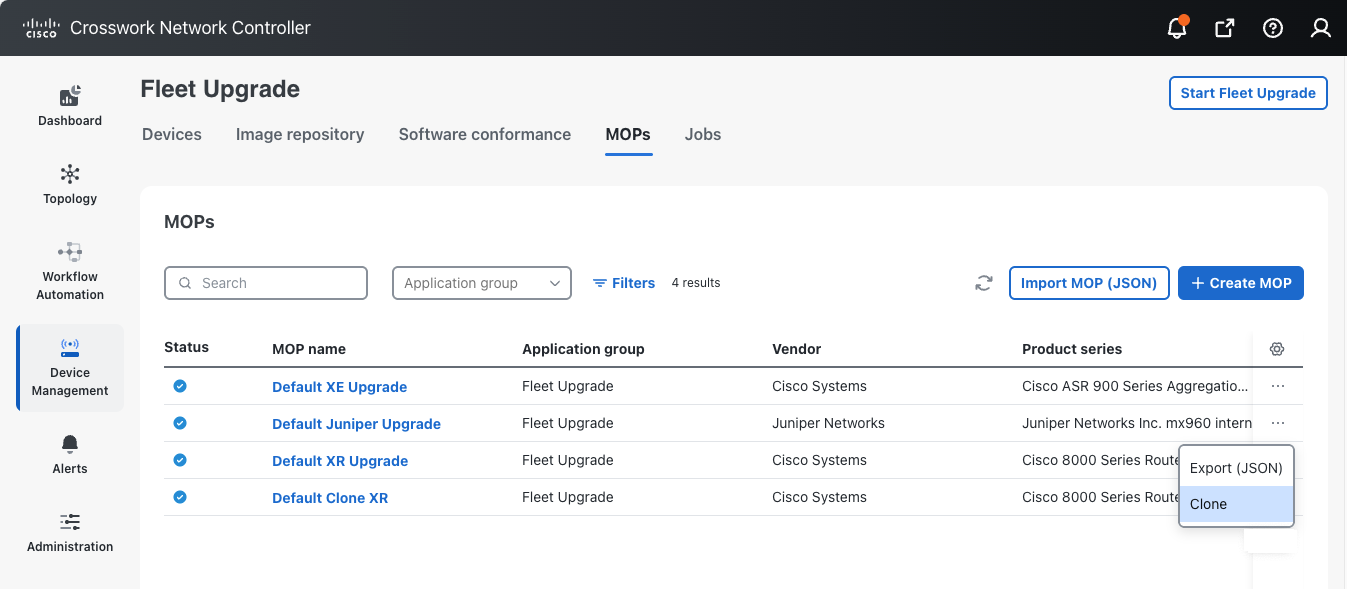The width and height of the screenshot is (1347, 589).
Task: Switch to the Image repository tab
Action: 300,134
